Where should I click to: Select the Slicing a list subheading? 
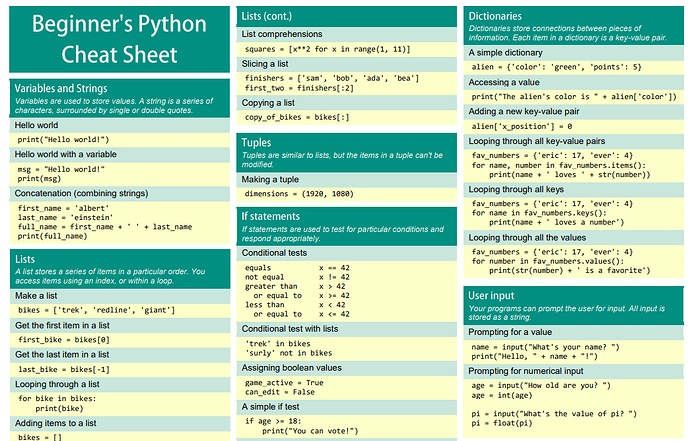(x=264, y=64)
